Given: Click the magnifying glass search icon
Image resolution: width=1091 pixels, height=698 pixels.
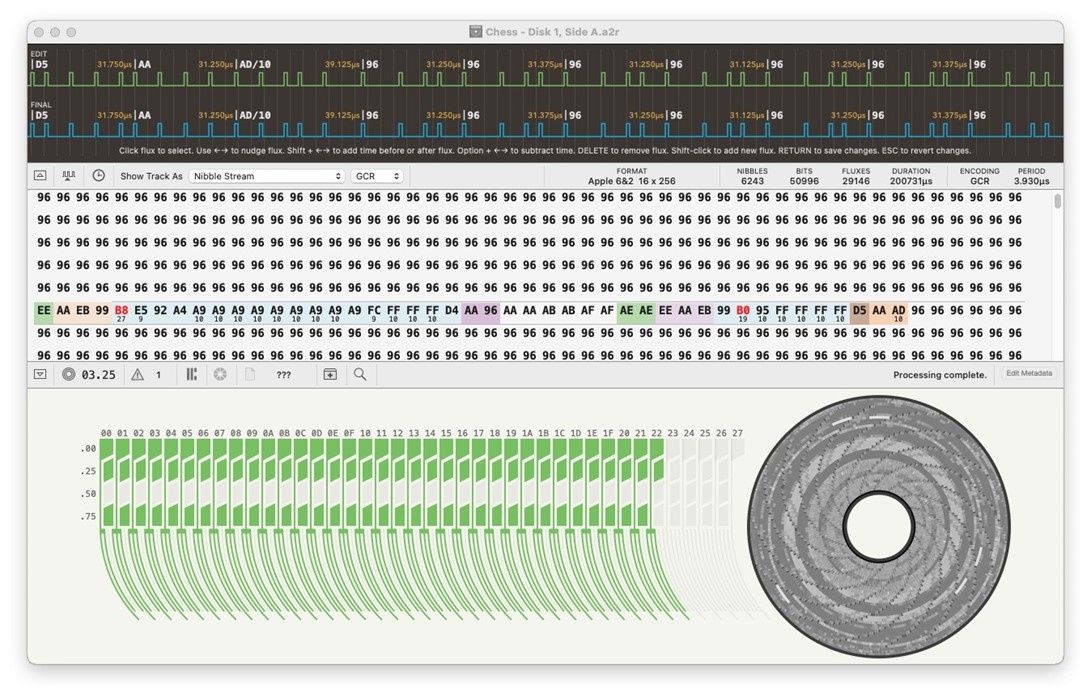Looking at the screenshot, I should pyautogui.click(x=360, y=374).
